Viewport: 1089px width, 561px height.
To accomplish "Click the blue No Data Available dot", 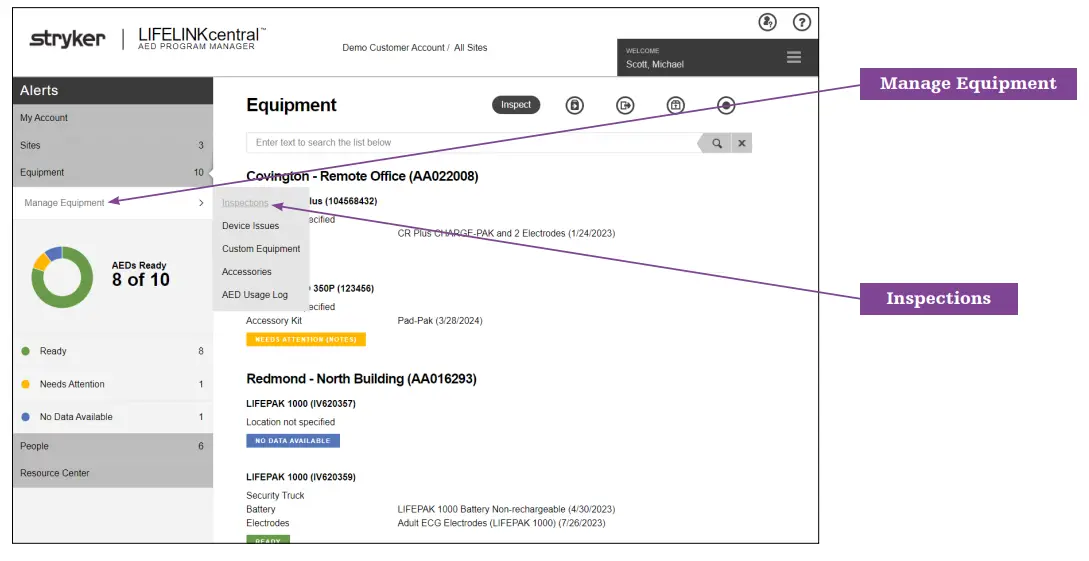I will 26,417.
